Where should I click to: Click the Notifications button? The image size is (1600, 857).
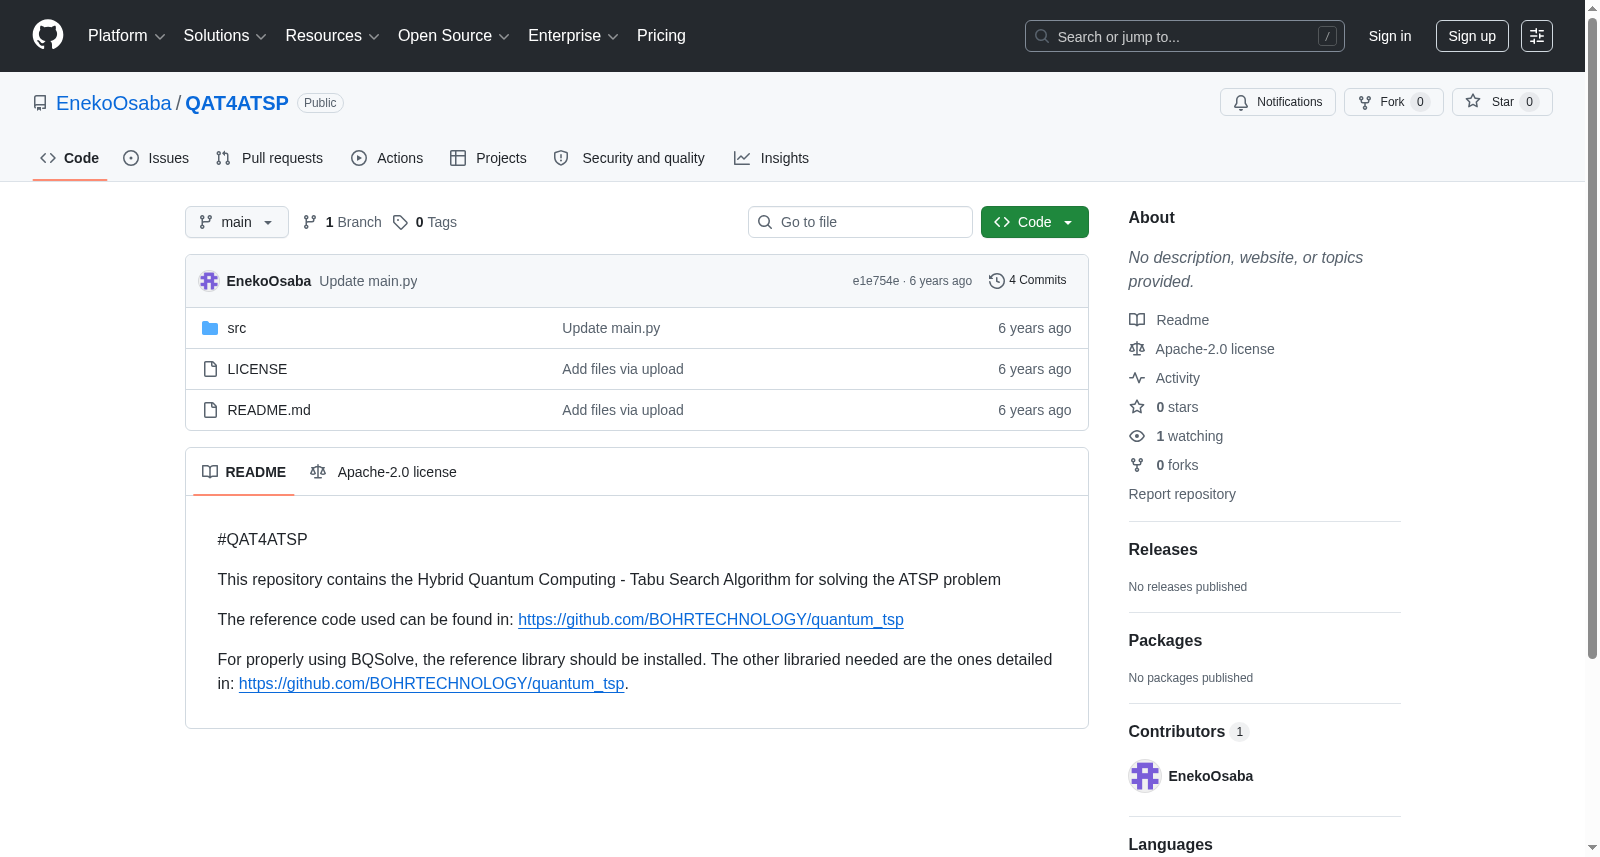[x=1278, y=102]
